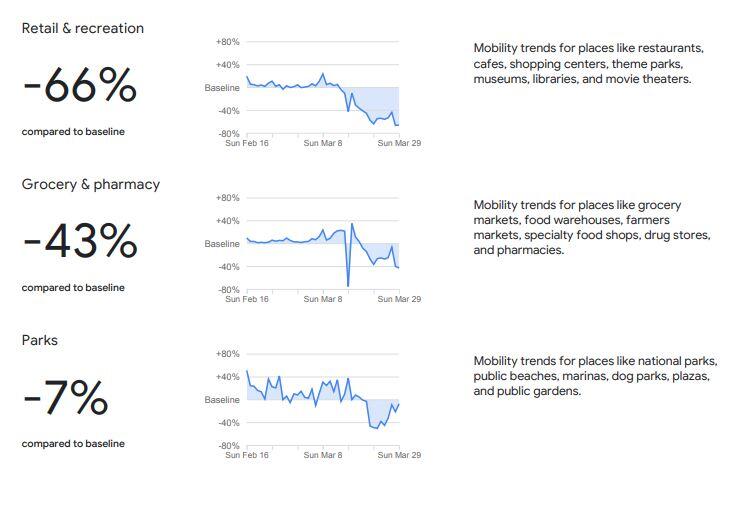Click "compared to baseline" under -66%

point(73,132)
